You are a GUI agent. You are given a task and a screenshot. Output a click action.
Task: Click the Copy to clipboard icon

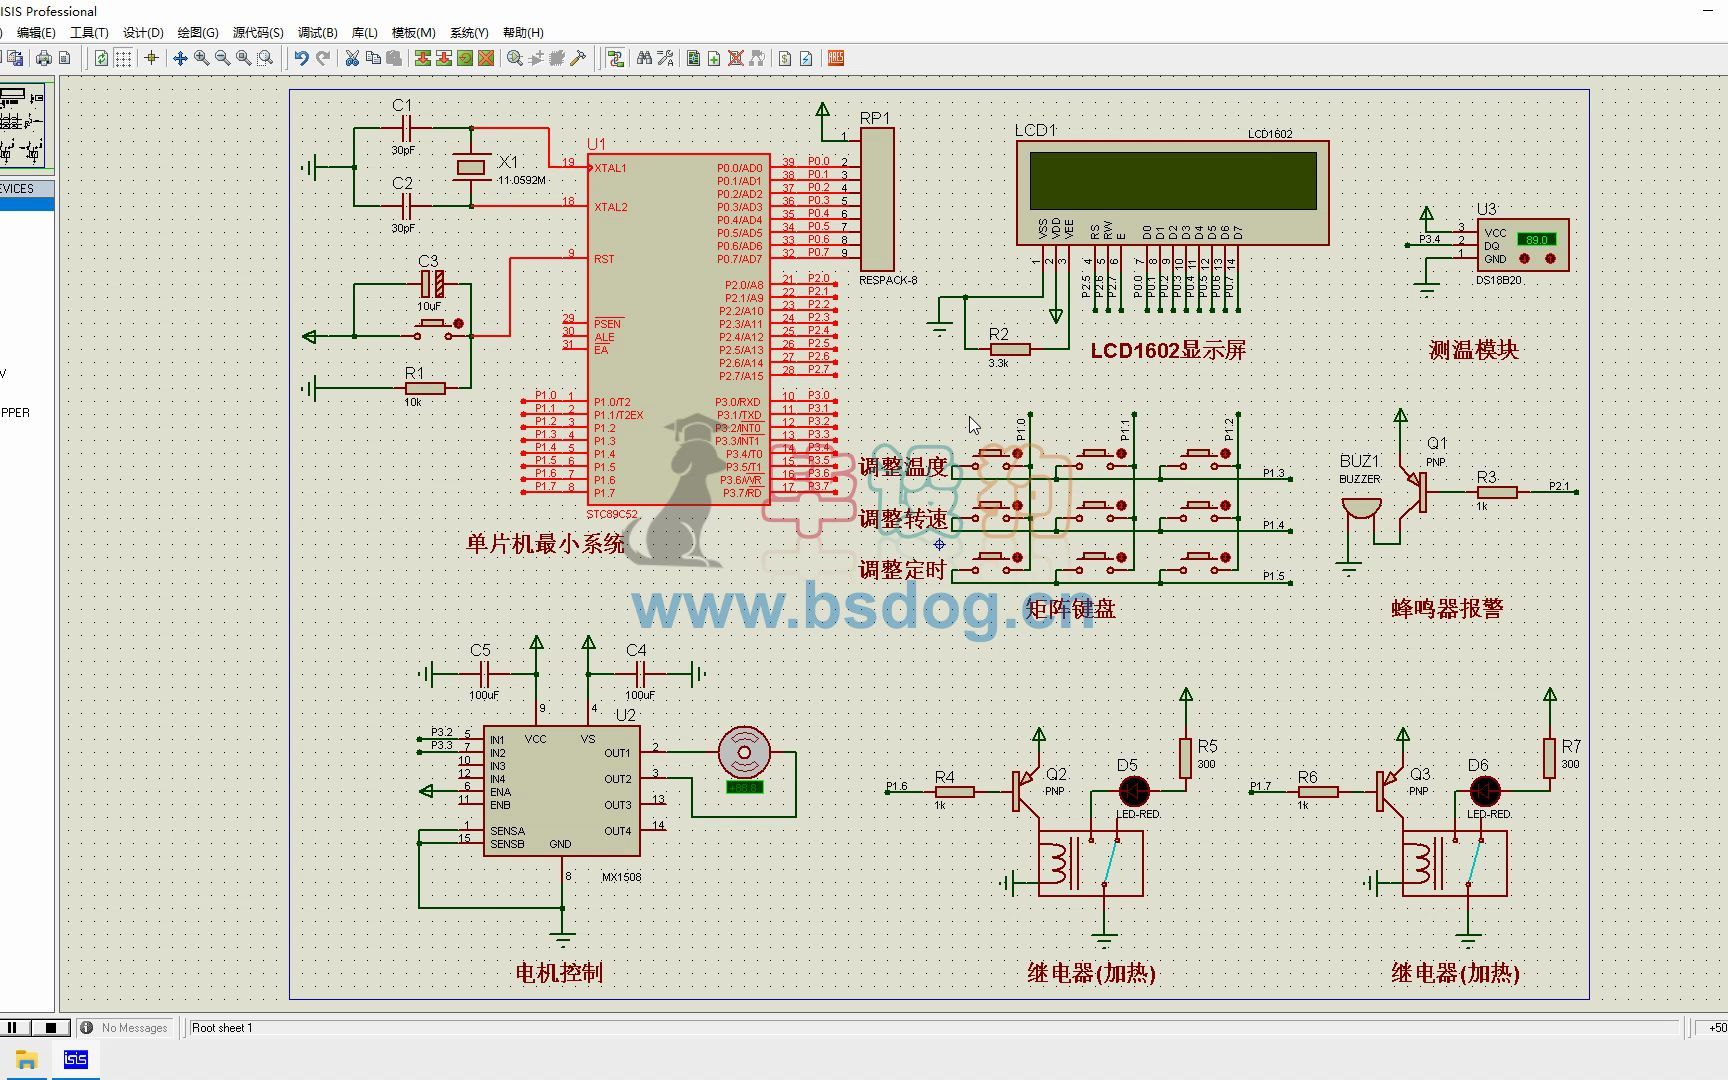[373, 58]
